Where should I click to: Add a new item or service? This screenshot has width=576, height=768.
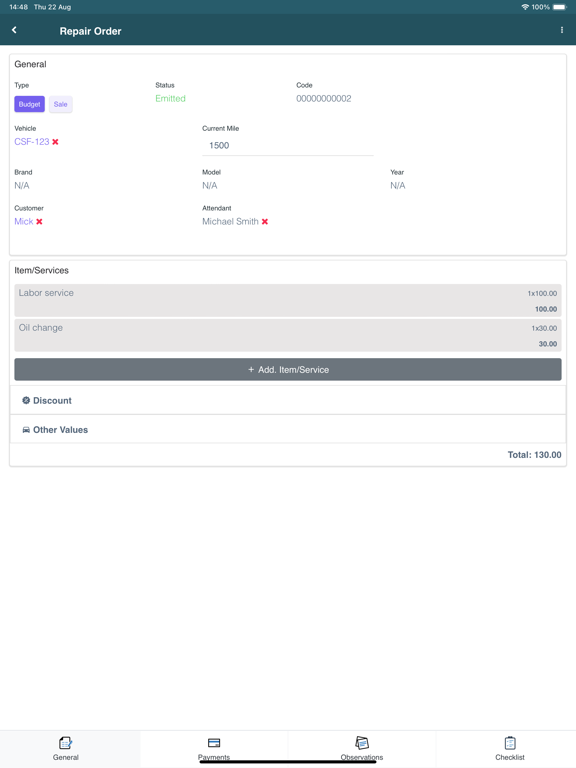coord(288,369)
